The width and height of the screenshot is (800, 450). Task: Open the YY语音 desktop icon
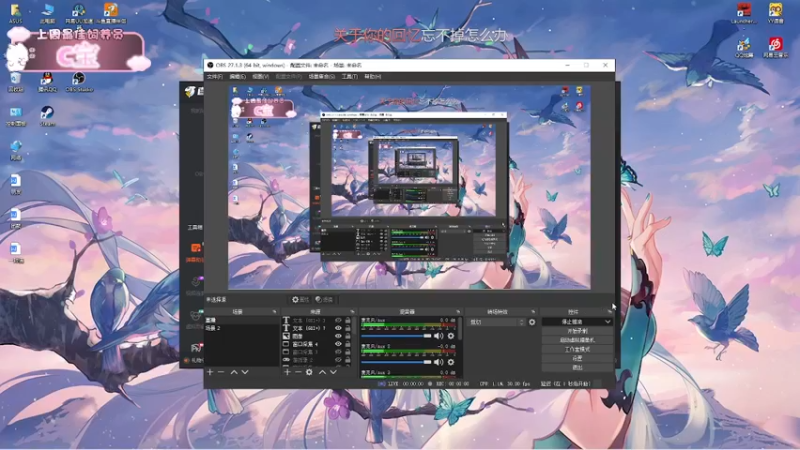point(776,14)
